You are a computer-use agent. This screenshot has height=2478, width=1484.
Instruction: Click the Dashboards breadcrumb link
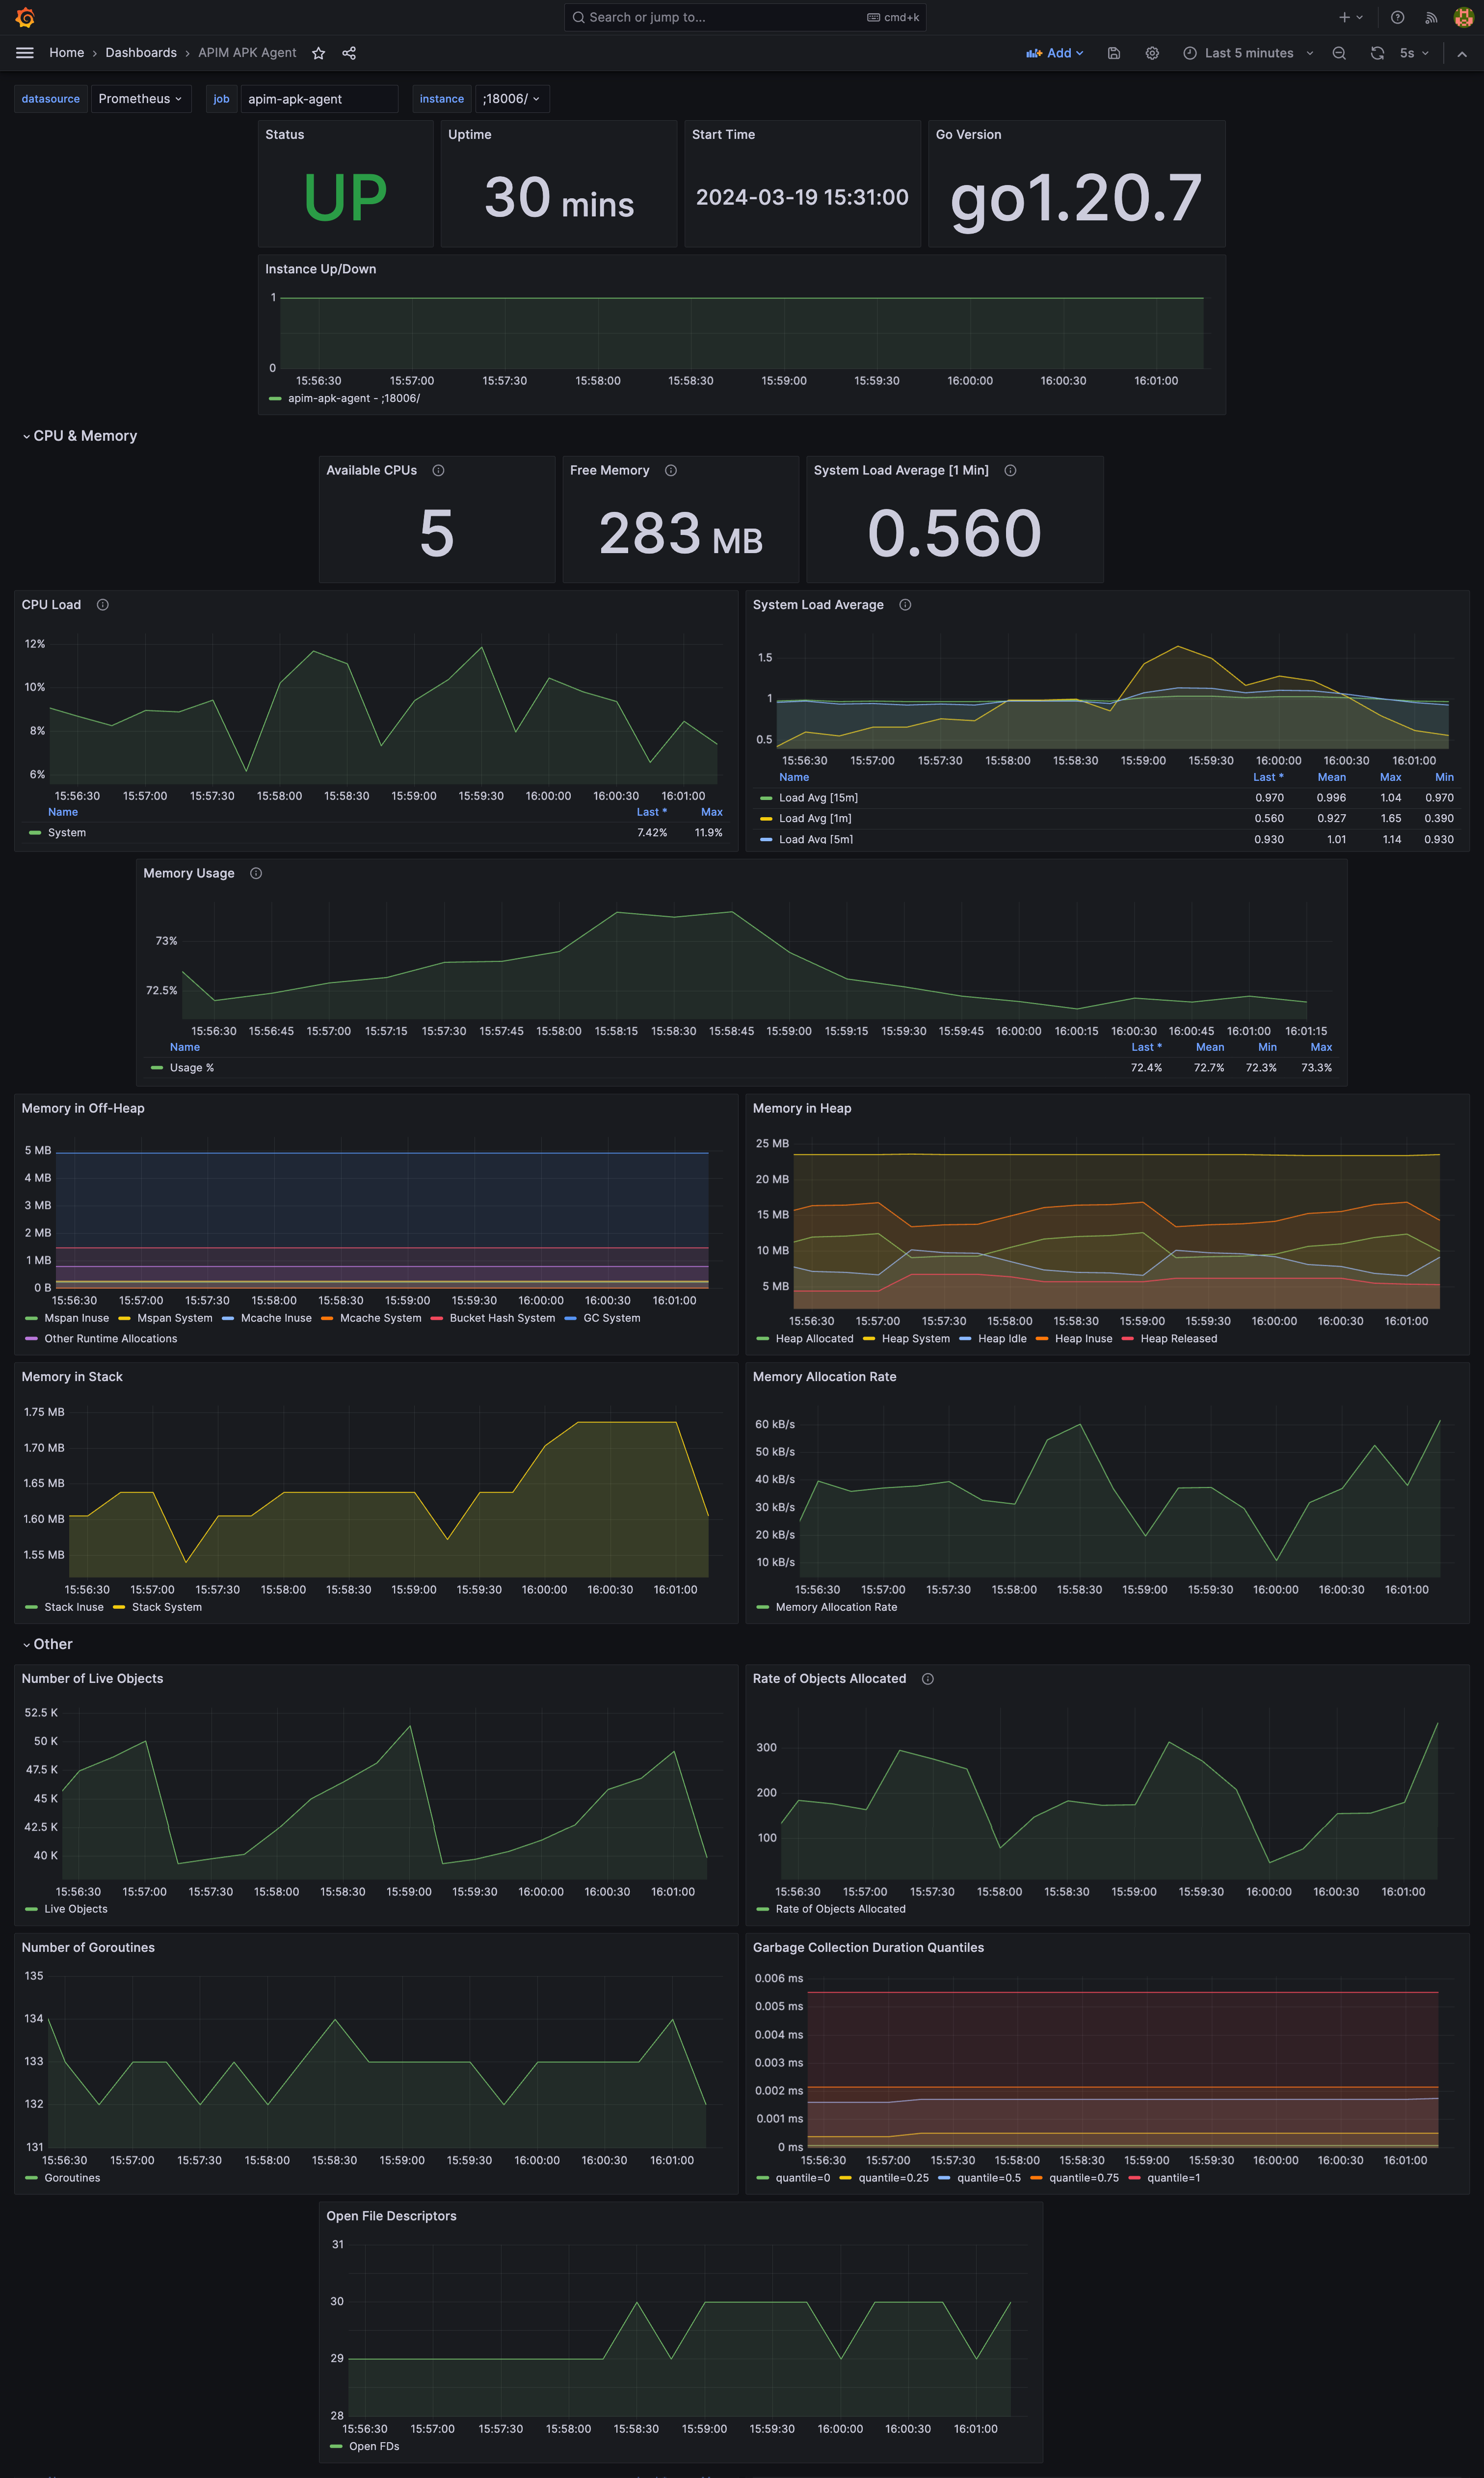(x=141, y=53)
